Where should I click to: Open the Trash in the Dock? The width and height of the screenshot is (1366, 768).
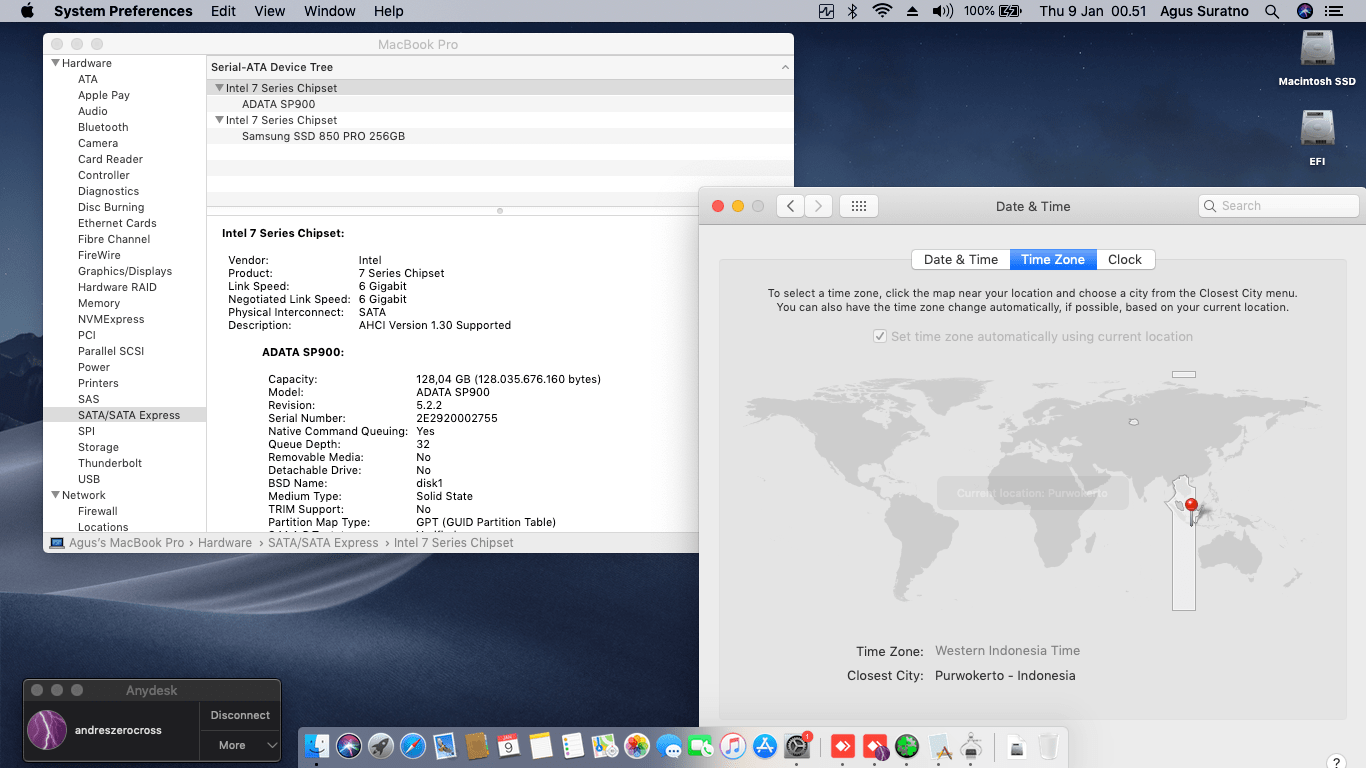pyautogui.click(x=1048, y=746)
